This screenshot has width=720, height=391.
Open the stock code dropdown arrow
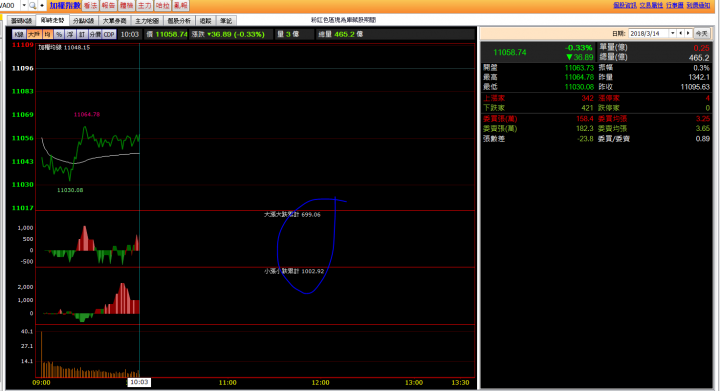pyautogui.click(x=24, y=6)
